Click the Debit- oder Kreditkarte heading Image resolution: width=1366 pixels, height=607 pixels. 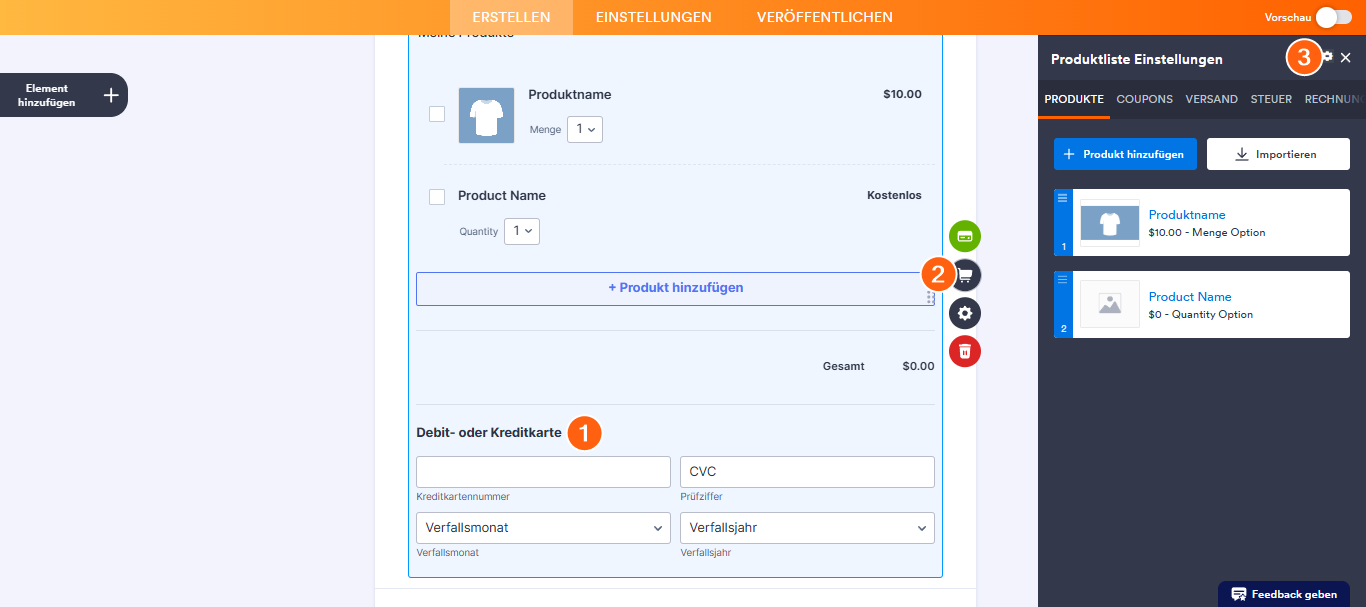[489, 433]
